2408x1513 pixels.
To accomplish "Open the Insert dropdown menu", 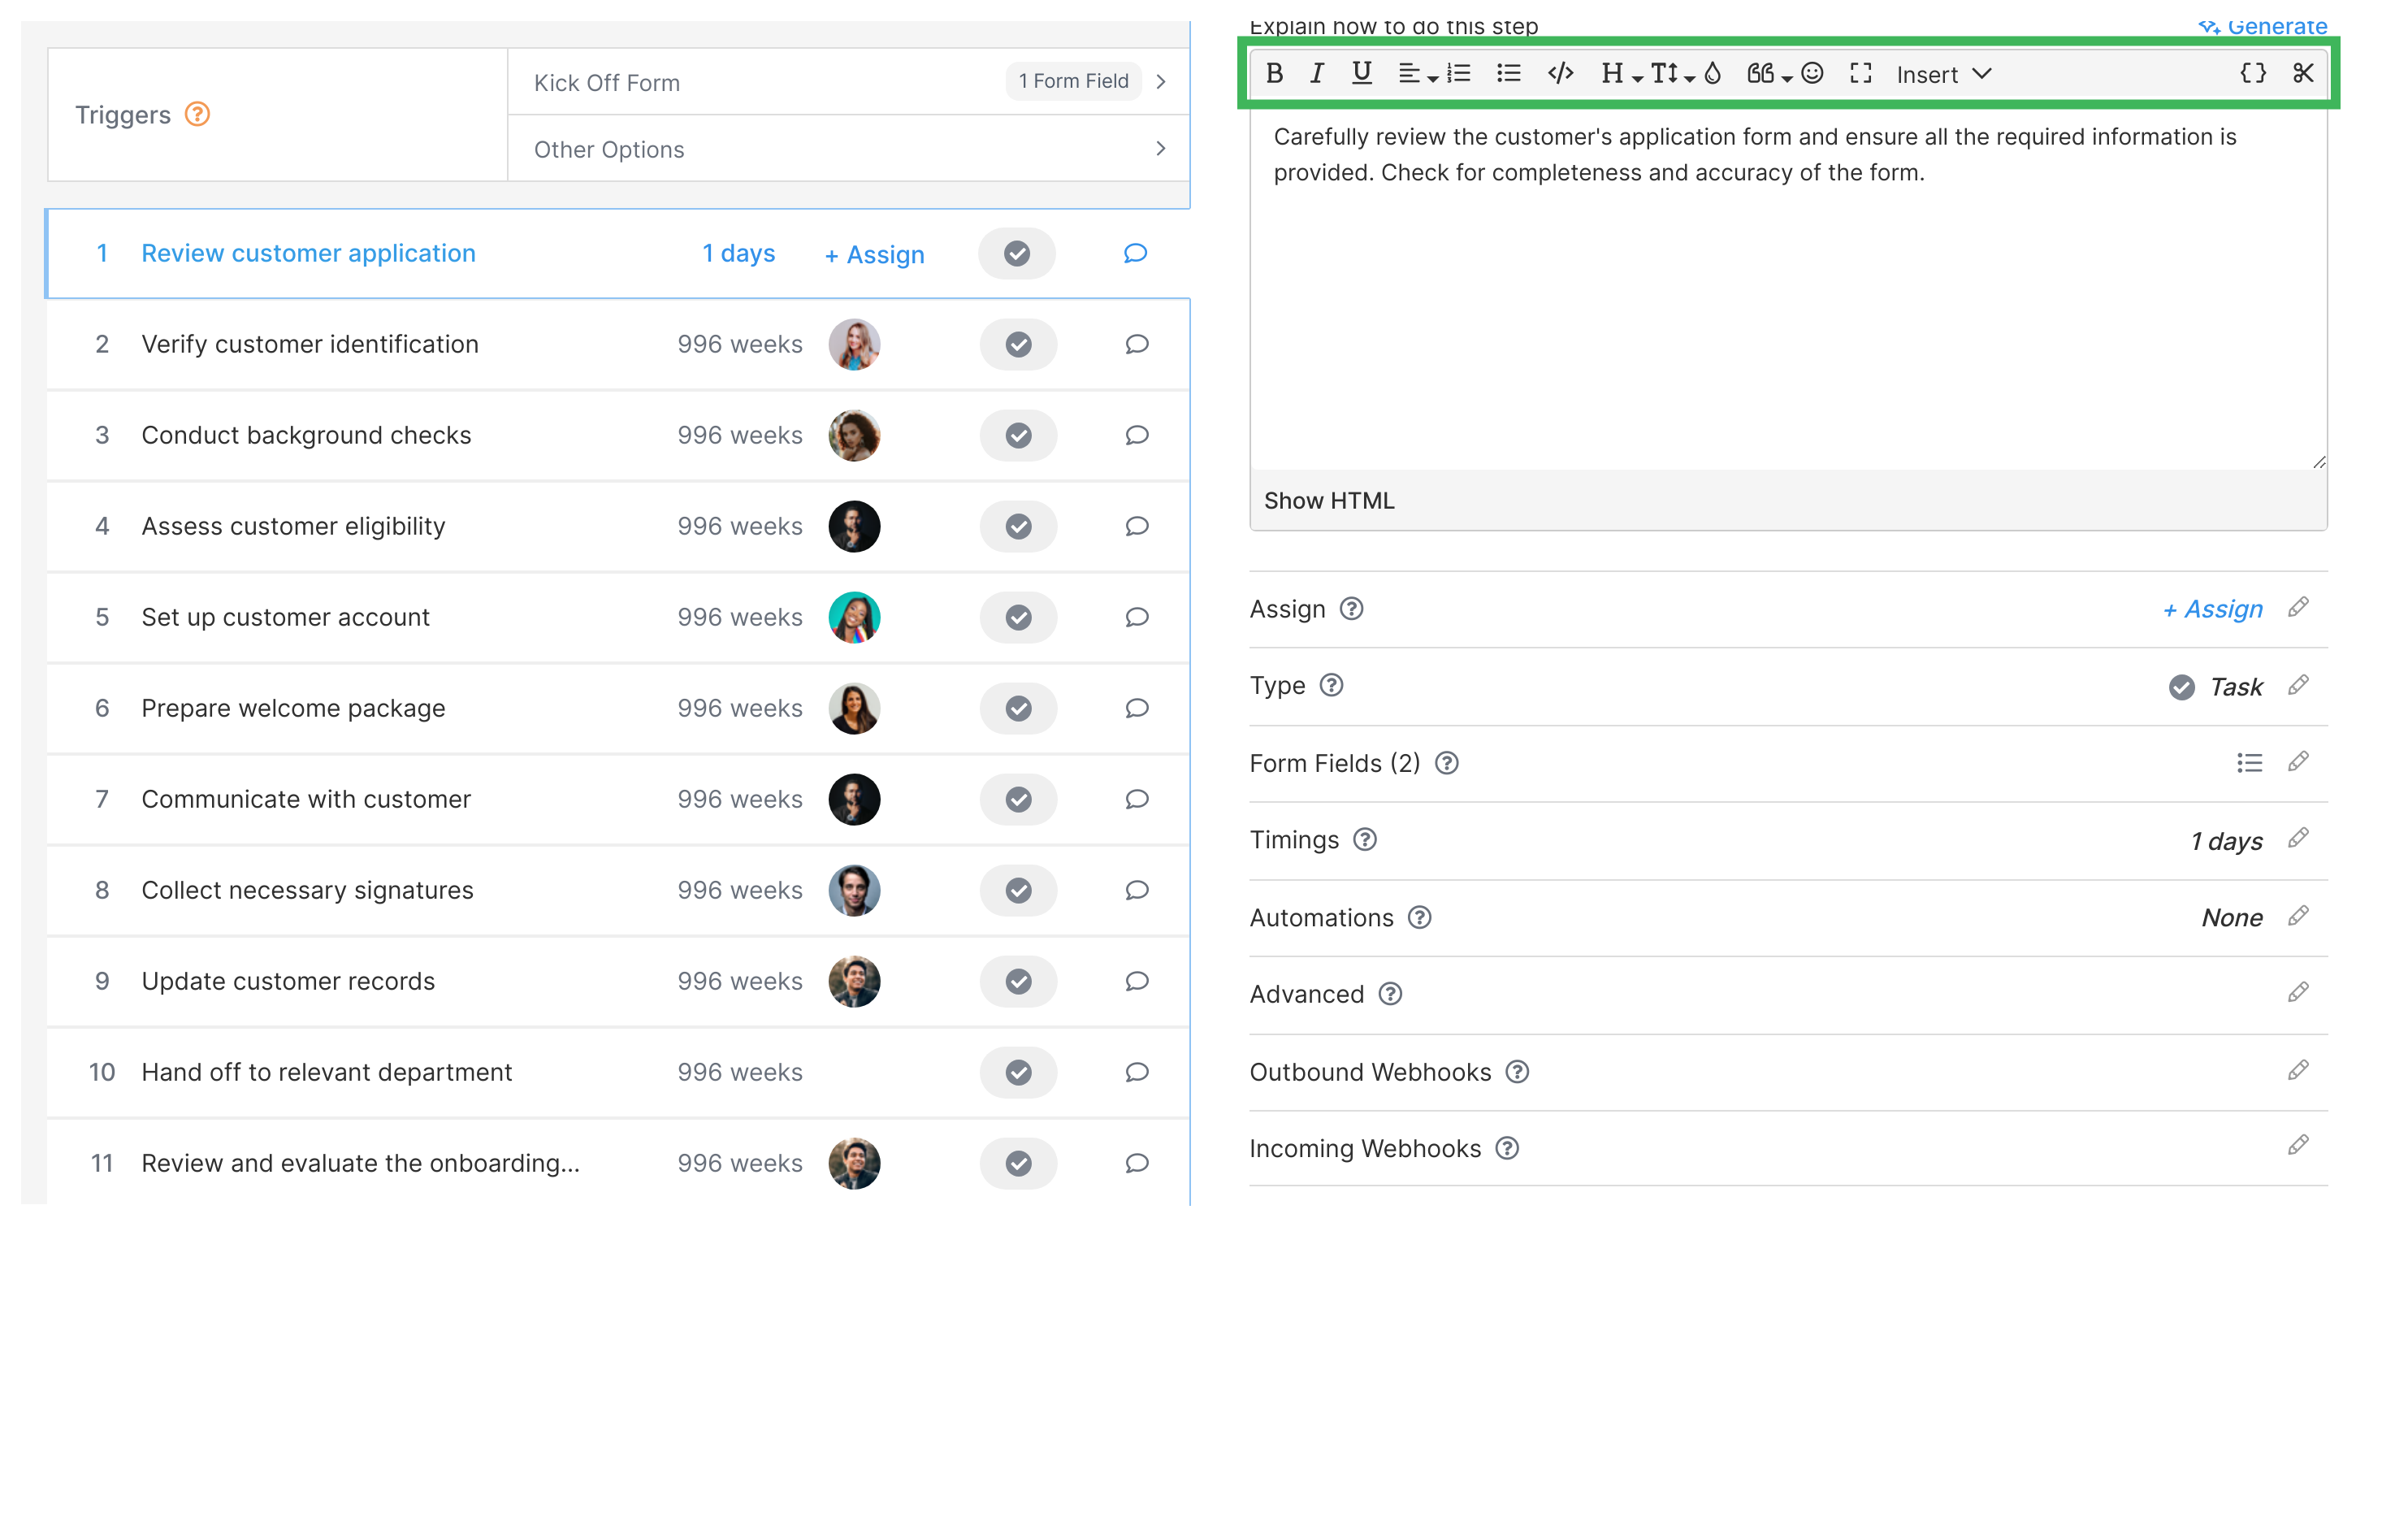I will (1943, 74).
